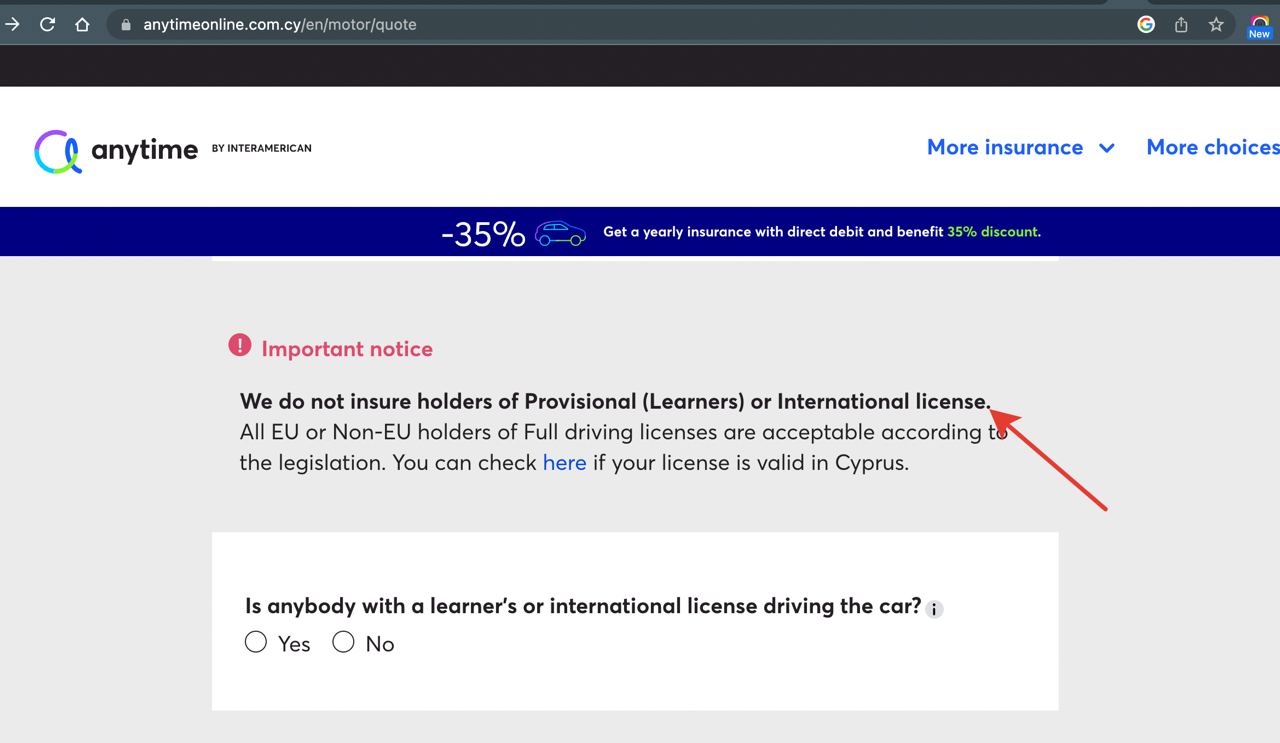Show info tooltip next to the license question
This screenshot has height=743, width=1280.
point(934,609)
